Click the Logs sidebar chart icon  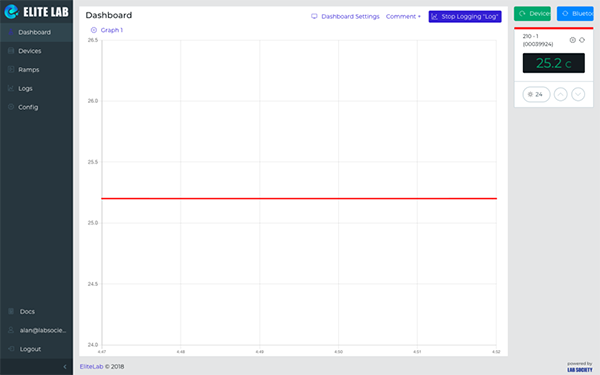pyautogui.click(x=11, y=88)
